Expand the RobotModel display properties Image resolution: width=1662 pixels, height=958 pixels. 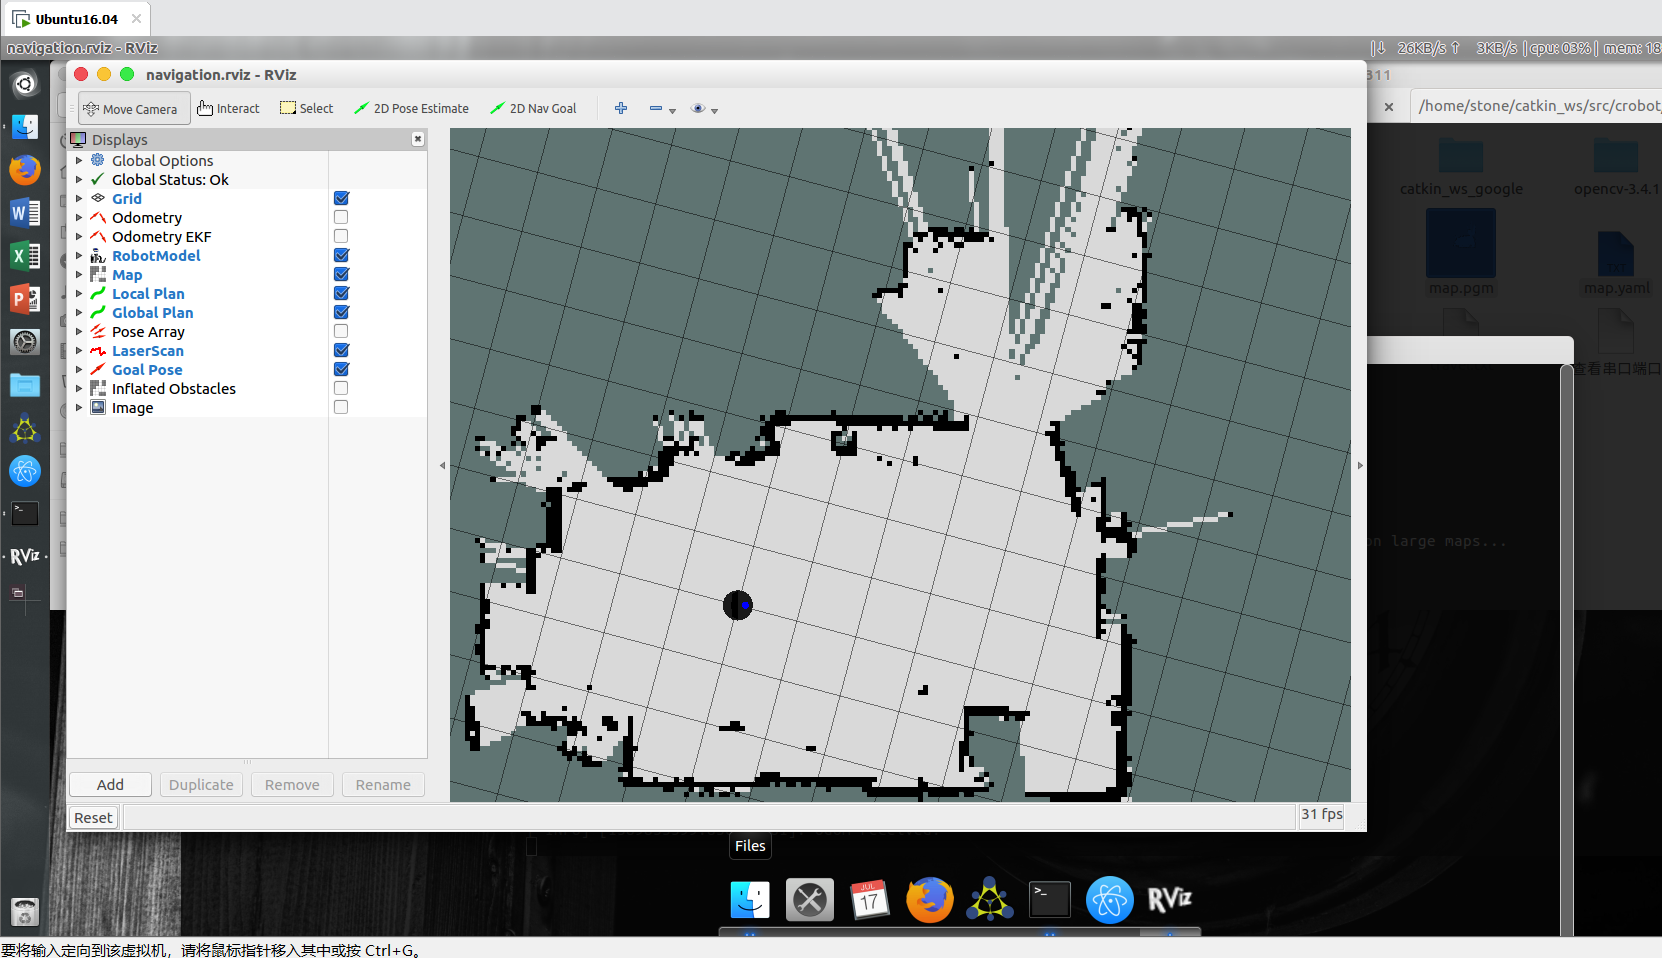79,256
